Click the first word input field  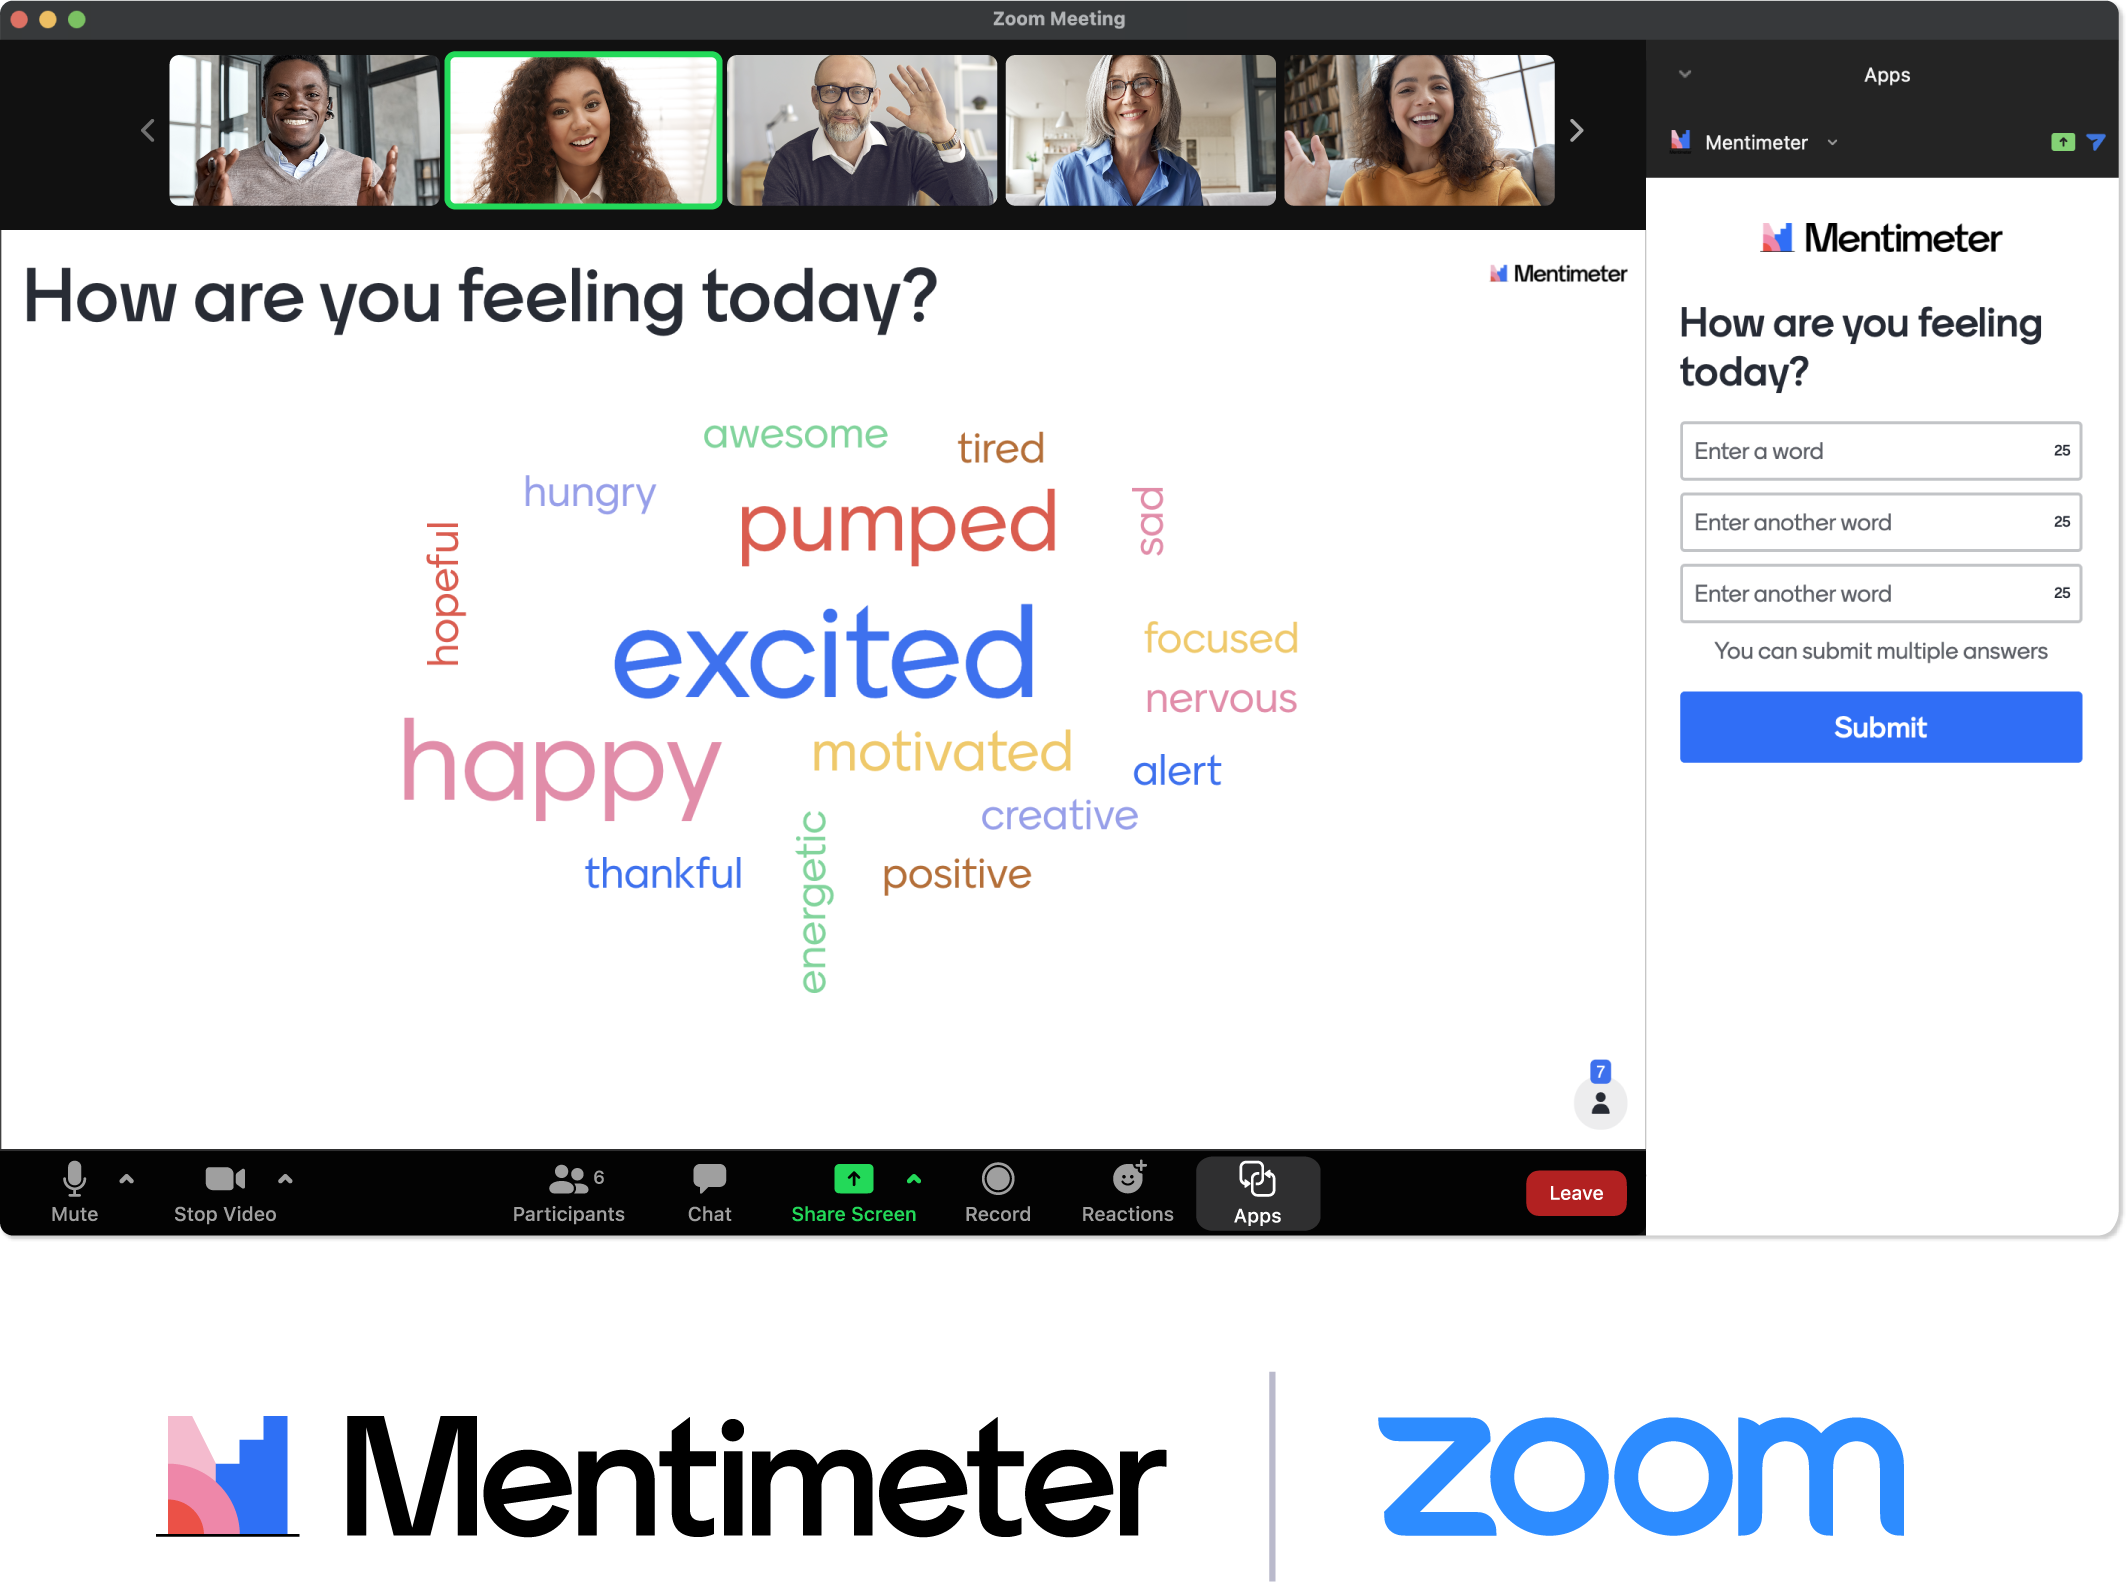[x=1880, y=450]
